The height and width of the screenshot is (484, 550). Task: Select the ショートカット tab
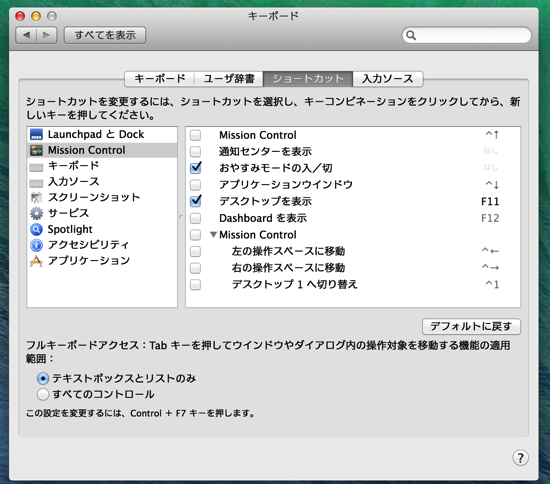308,79
